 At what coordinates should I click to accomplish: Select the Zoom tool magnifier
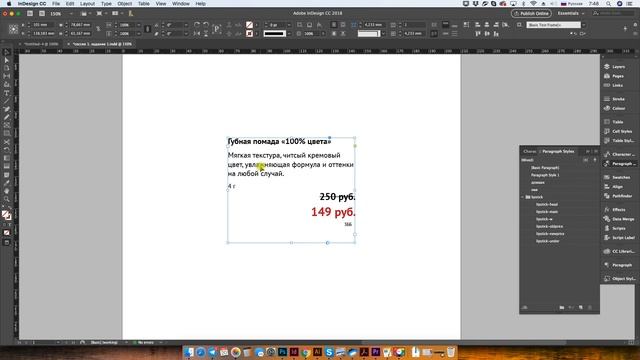(x=7, y=199)
